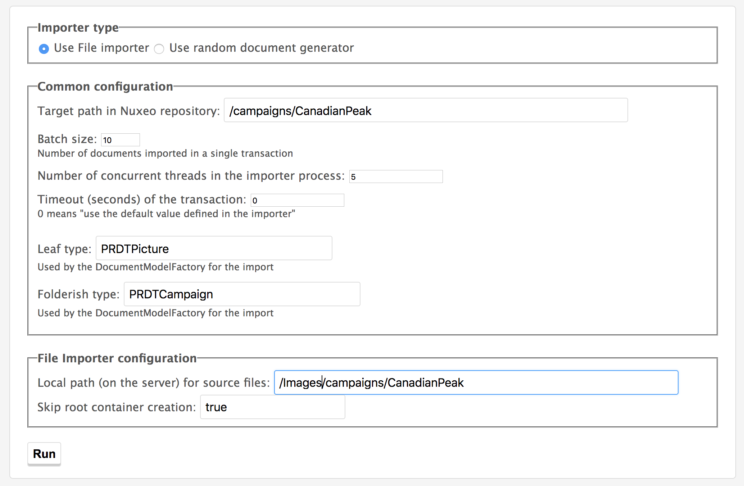The width and height of the screenshot is (744, 486).
Task: Select the Use File importer radio button
Action: pos(44,49)
